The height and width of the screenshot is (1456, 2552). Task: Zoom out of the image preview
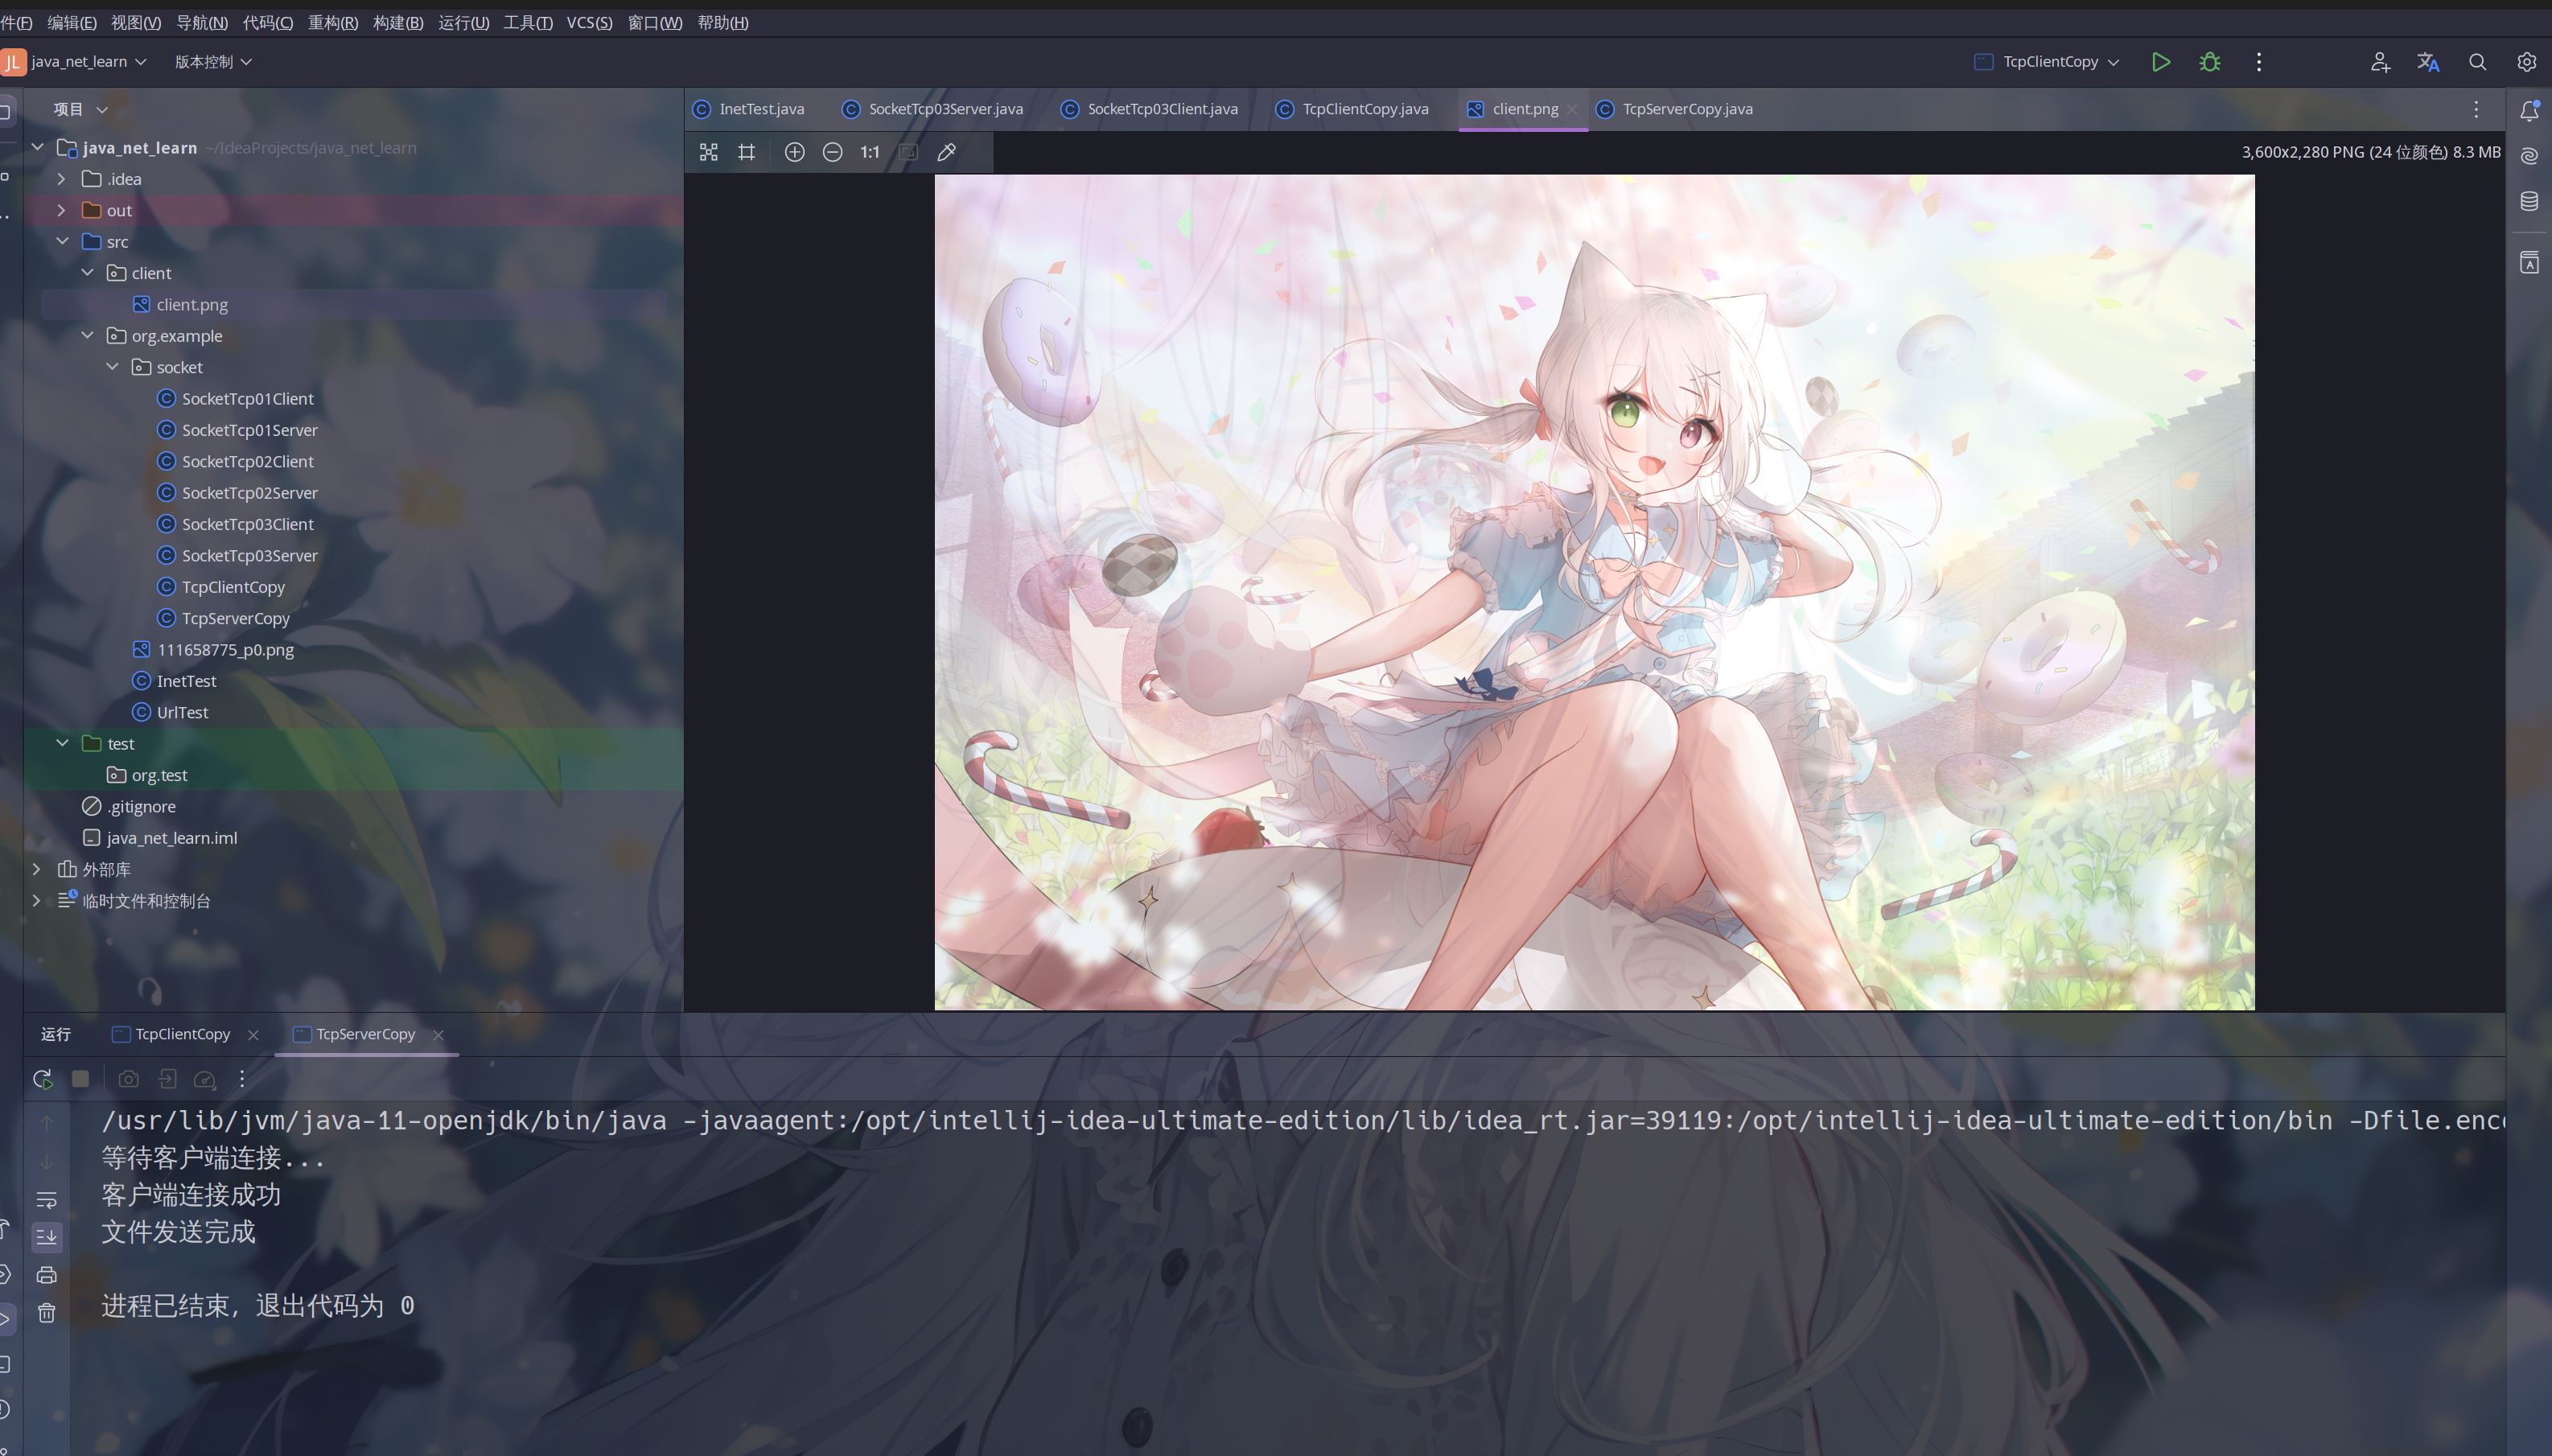(832, 152)
